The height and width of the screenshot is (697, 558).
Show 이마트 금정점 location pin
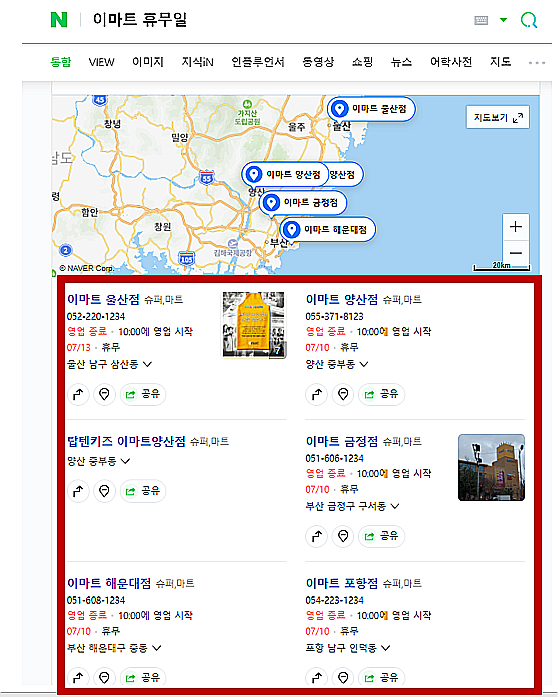point(343,536)
